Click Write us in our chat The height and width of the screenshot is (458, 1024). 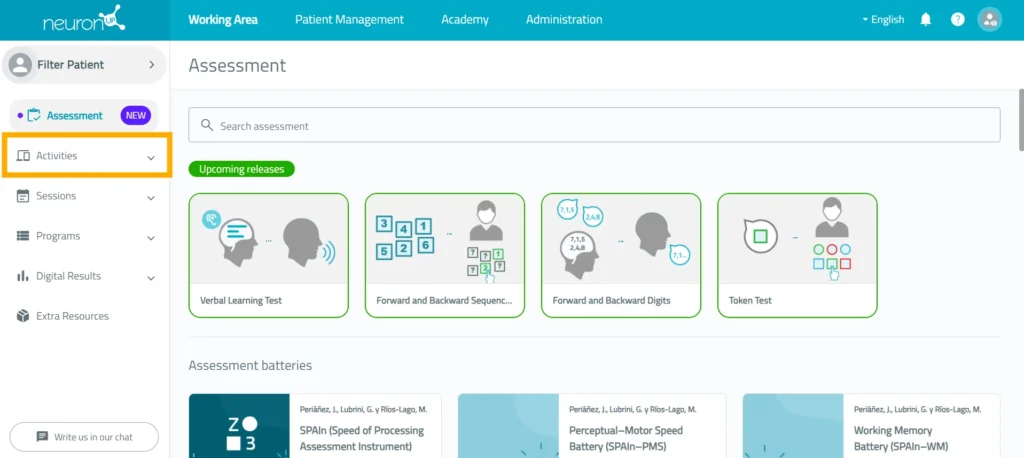coord(84,437)
